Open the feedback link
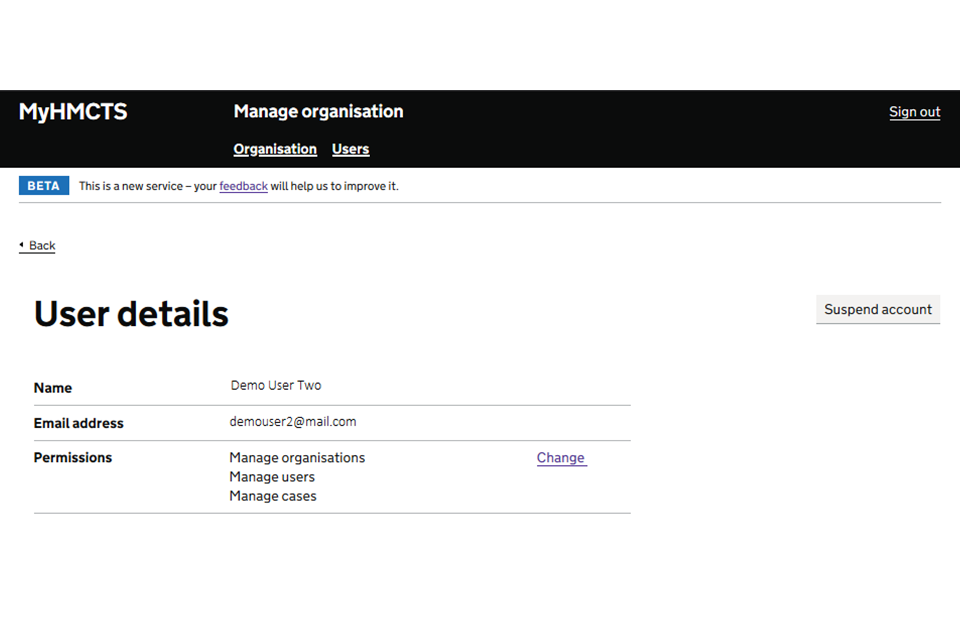 (x=243, y=186)
